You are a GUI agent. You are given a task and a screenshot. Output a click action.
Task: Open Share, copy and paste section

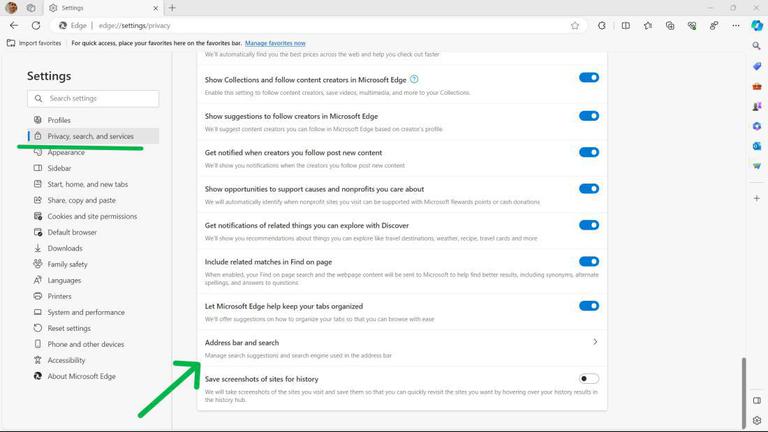point(93,200)
